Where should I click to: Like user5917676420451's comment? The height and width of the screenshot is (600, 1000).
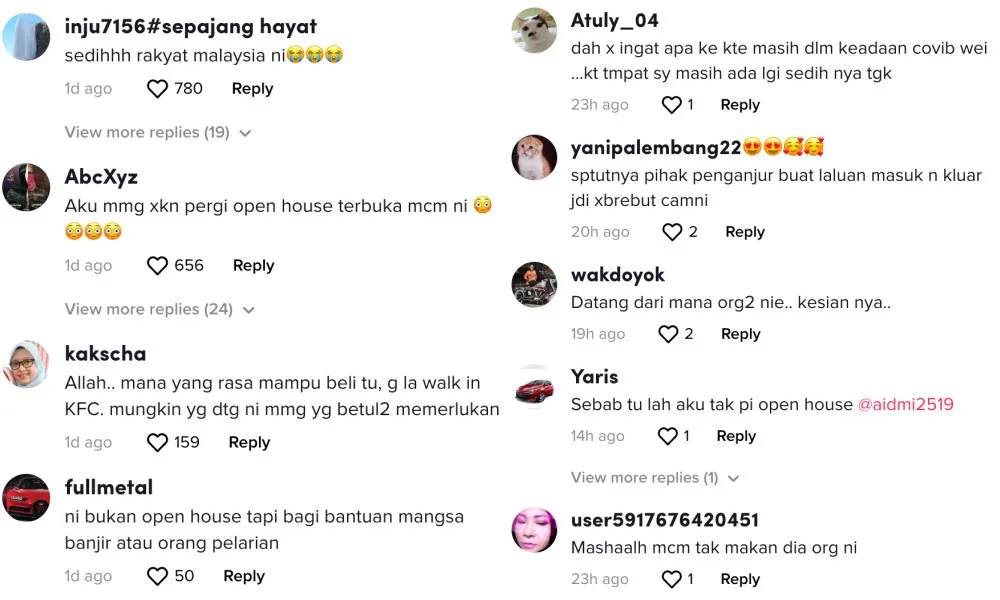[672, 579]
